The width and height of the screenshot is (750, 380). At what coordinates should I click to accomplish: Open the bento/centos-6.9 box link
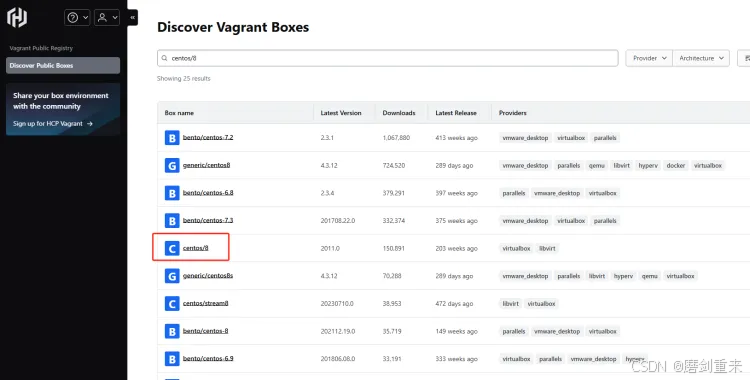click(x=208, y=358)
